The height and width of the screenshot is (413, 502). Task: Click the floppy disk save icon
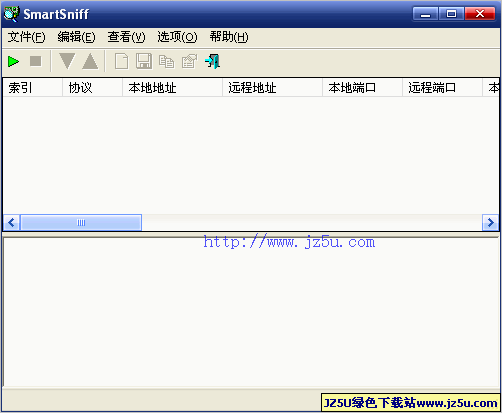click(x=144, y=61)
